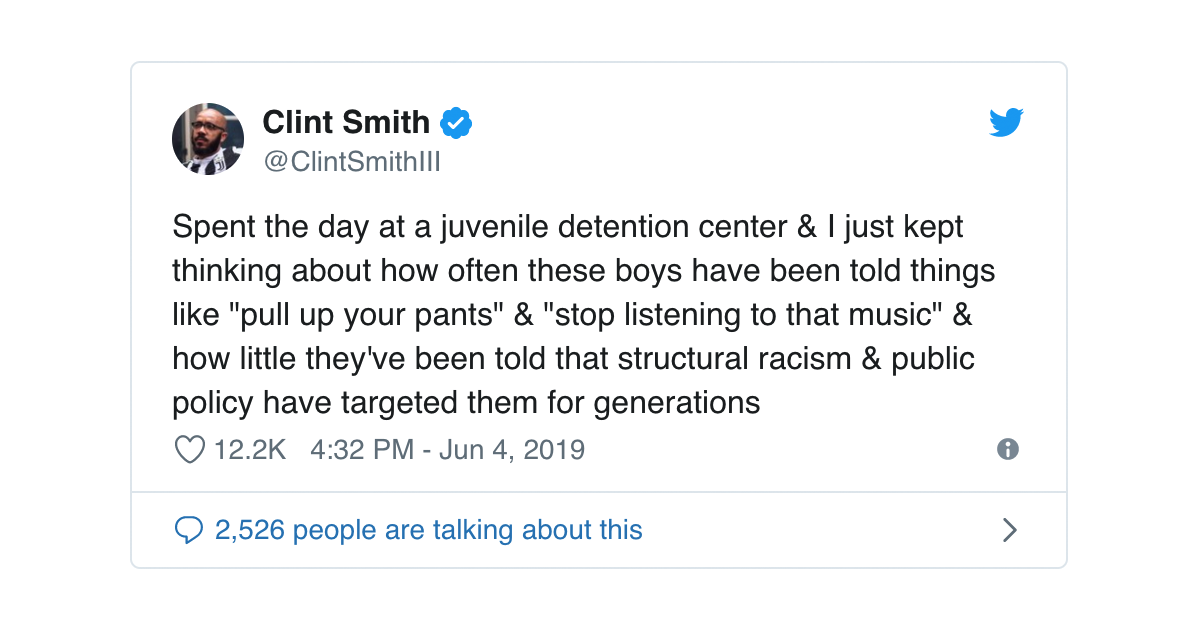Open "2,526 people are talking about this"
The width and height of the screenshot is (1200, 630).
428,529
